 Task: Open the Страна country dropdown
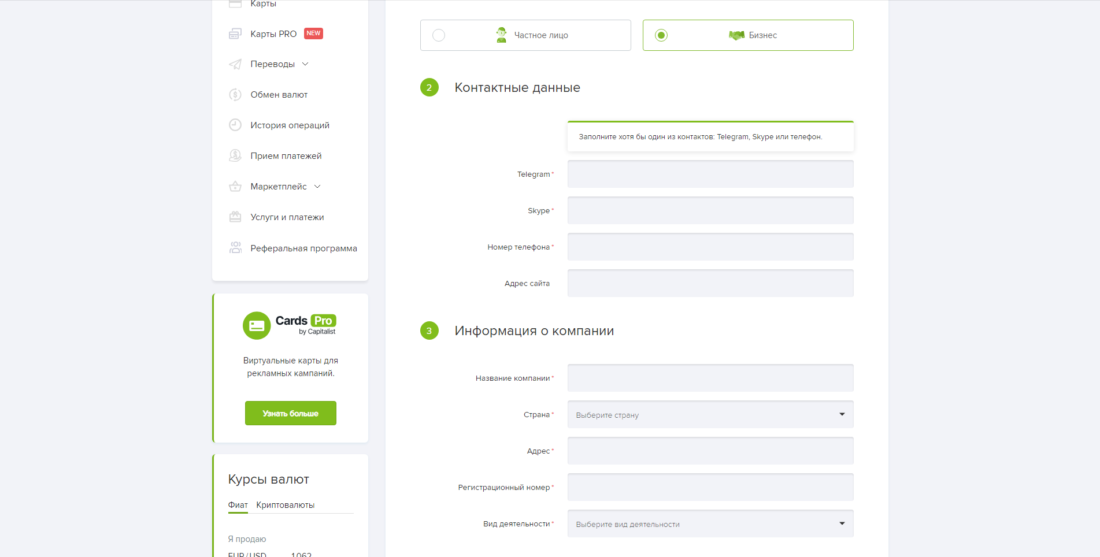point(710,414)
